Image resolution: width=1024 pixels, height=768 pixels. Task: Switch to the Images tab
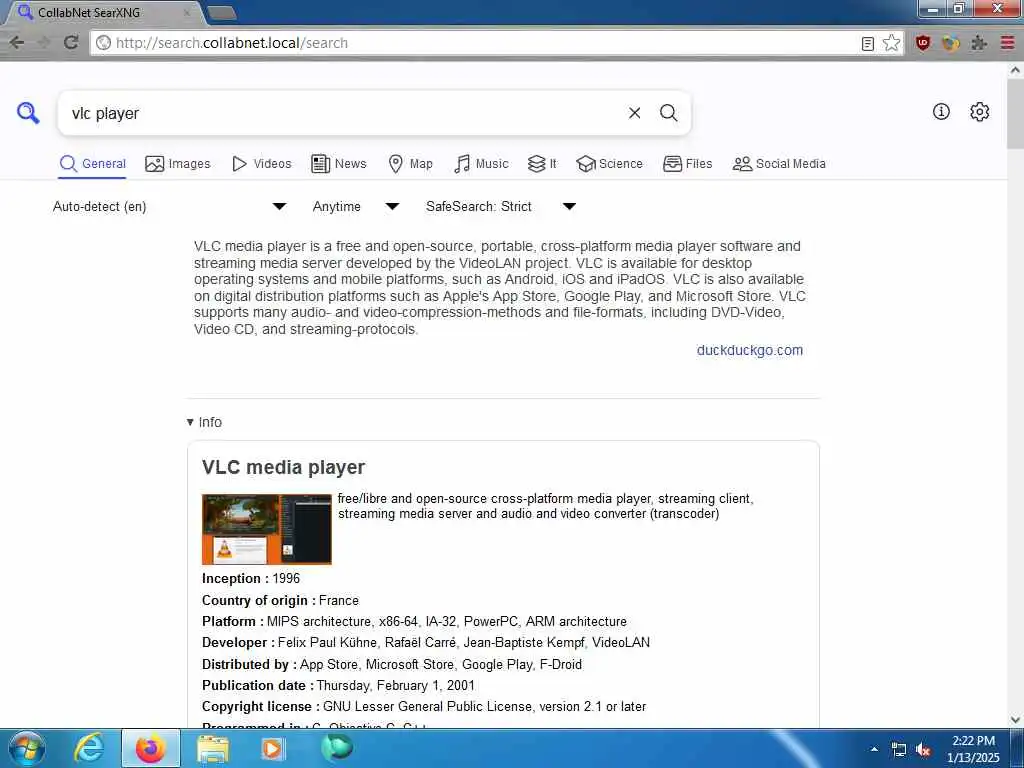178,163
